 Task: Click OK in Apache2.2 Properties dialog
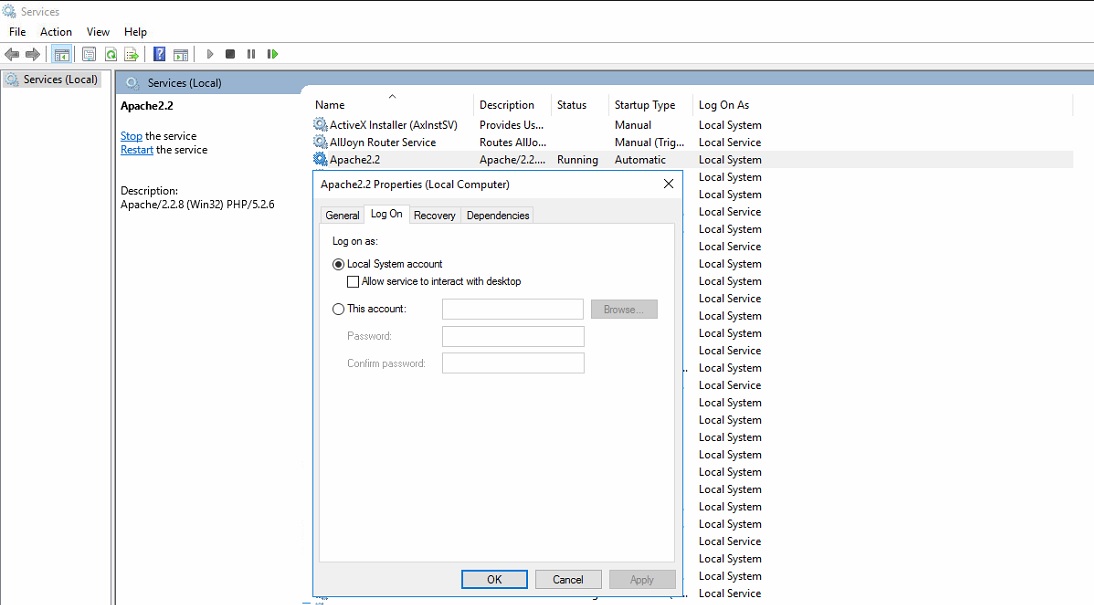point(494,579)
